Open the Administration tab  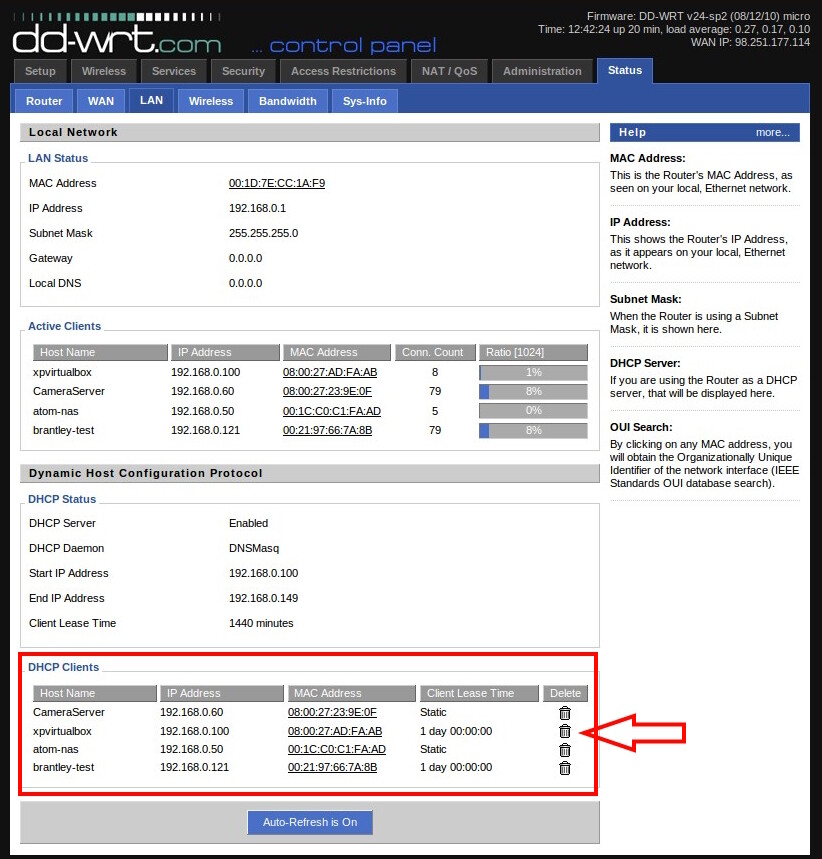[x=542, y=71]
